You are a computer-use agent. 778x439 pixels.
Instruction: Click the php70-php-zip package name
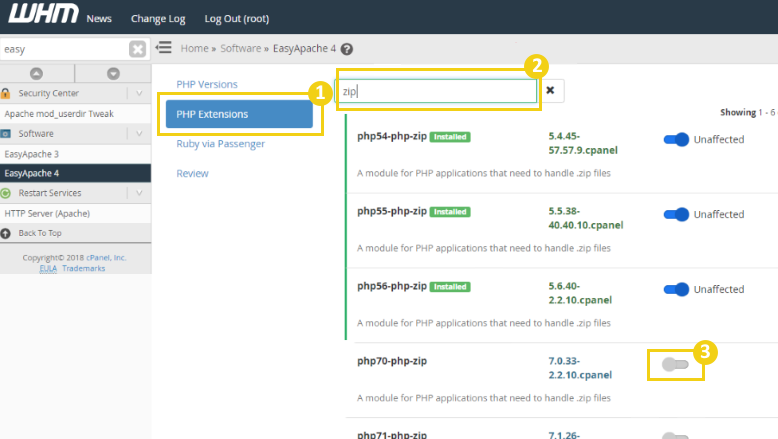coord(391,361)
